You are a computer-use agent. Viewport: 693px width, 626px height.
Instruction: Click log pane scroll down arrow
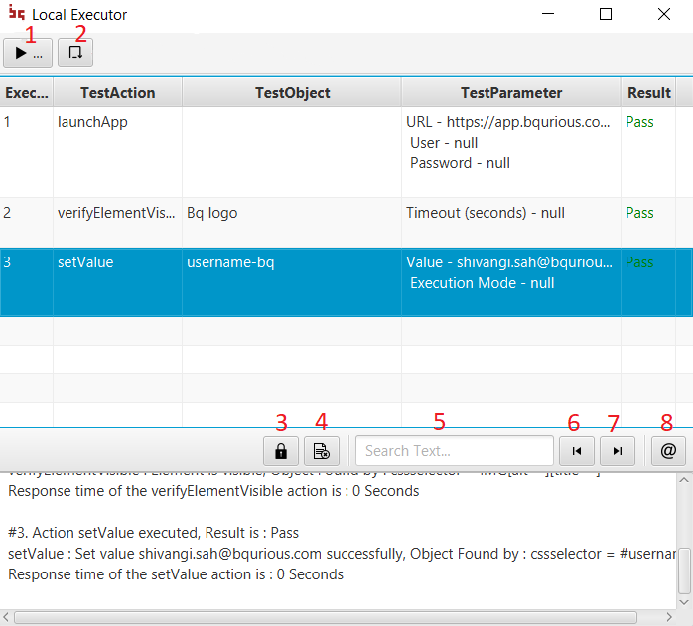[x=684, y=602]
